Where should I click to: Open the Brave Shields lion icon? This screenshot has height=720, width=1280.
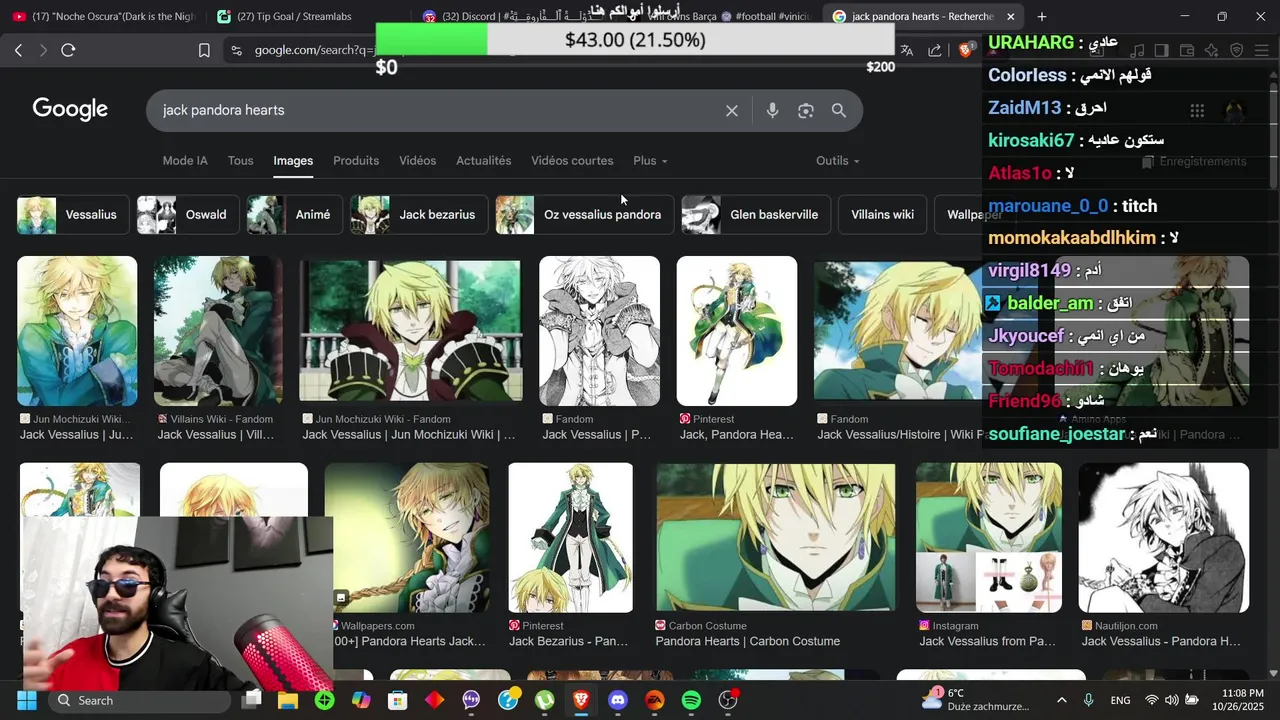tap(965, 50)
